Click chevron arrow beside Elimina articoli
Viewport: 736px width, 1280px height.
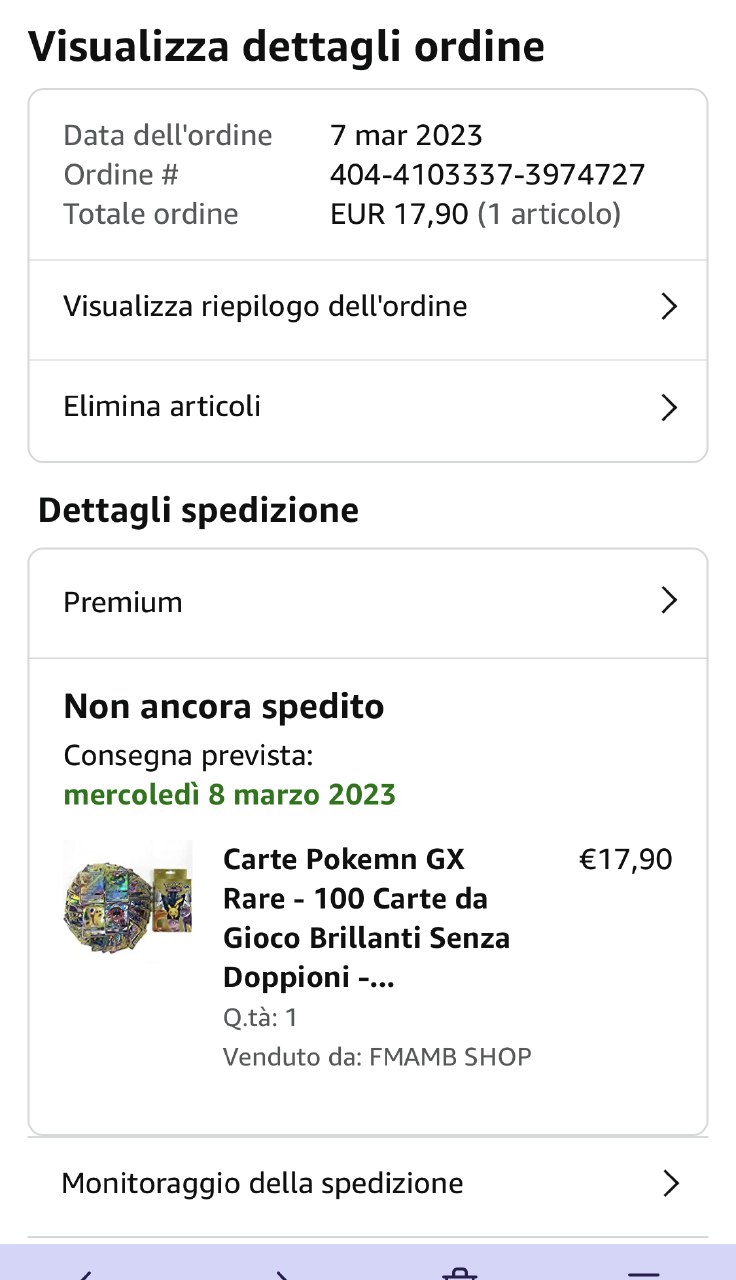[669, 407]
